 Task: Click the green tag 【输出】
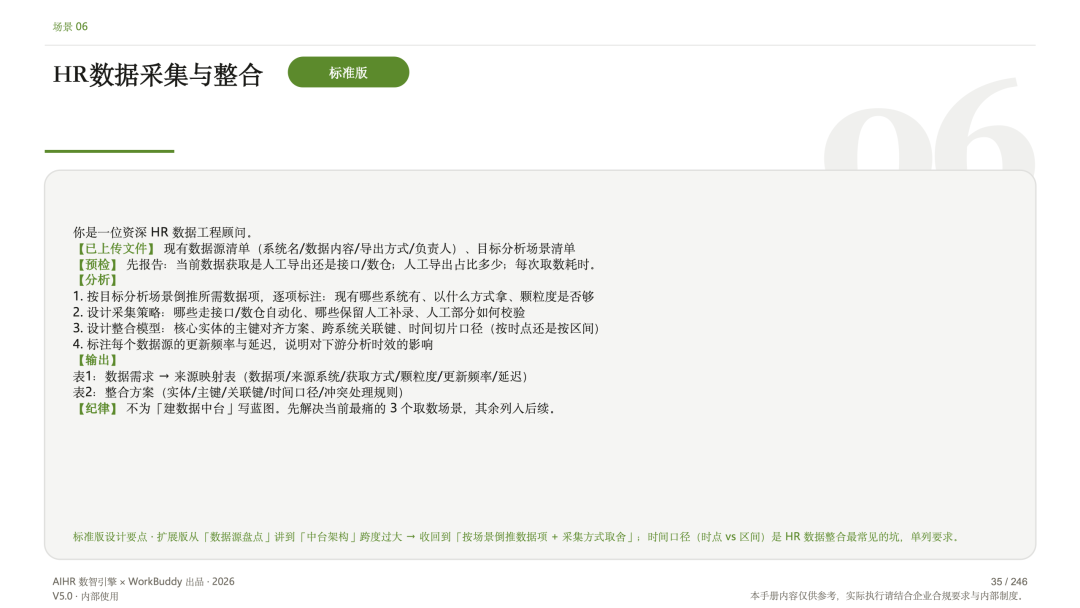[97, 360]
